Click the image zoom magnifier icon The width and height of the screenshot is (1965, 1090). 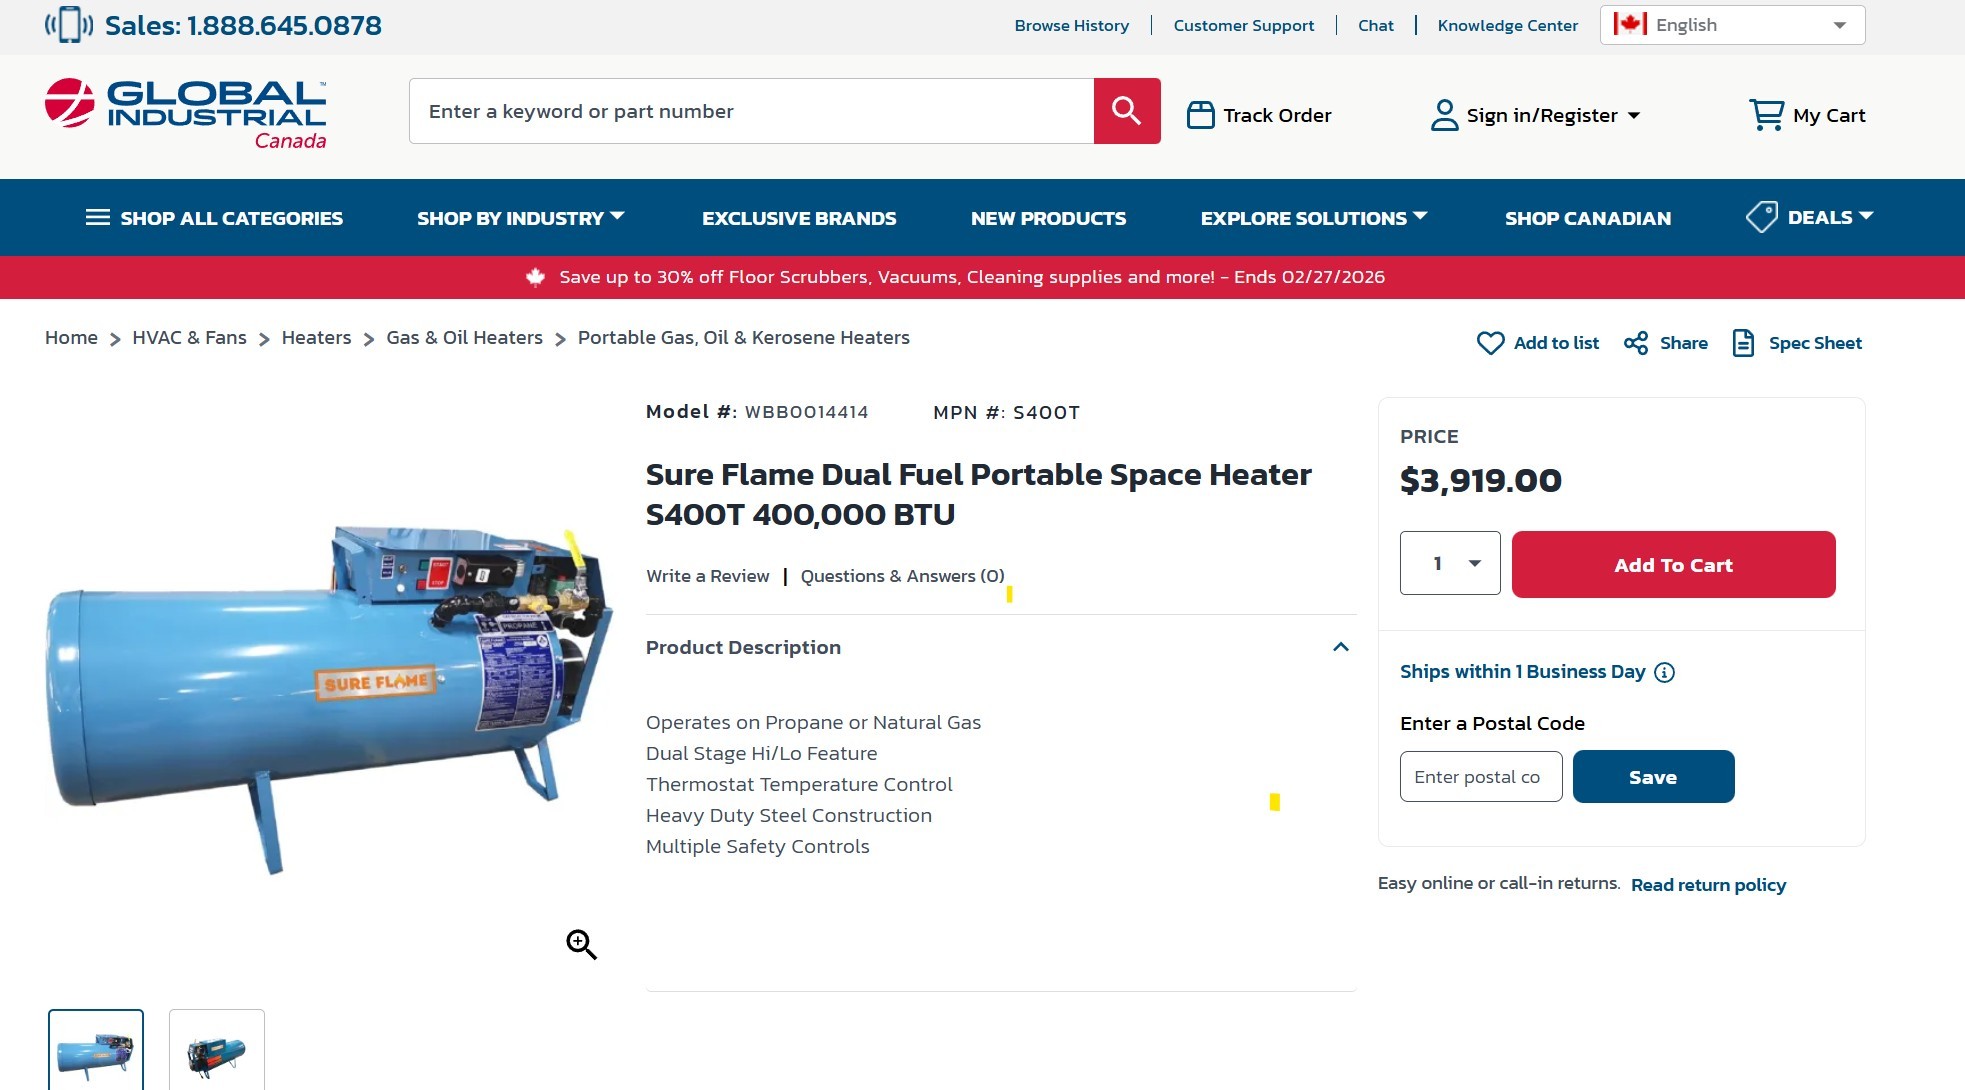pyautogui.click(x=581, y=944)
